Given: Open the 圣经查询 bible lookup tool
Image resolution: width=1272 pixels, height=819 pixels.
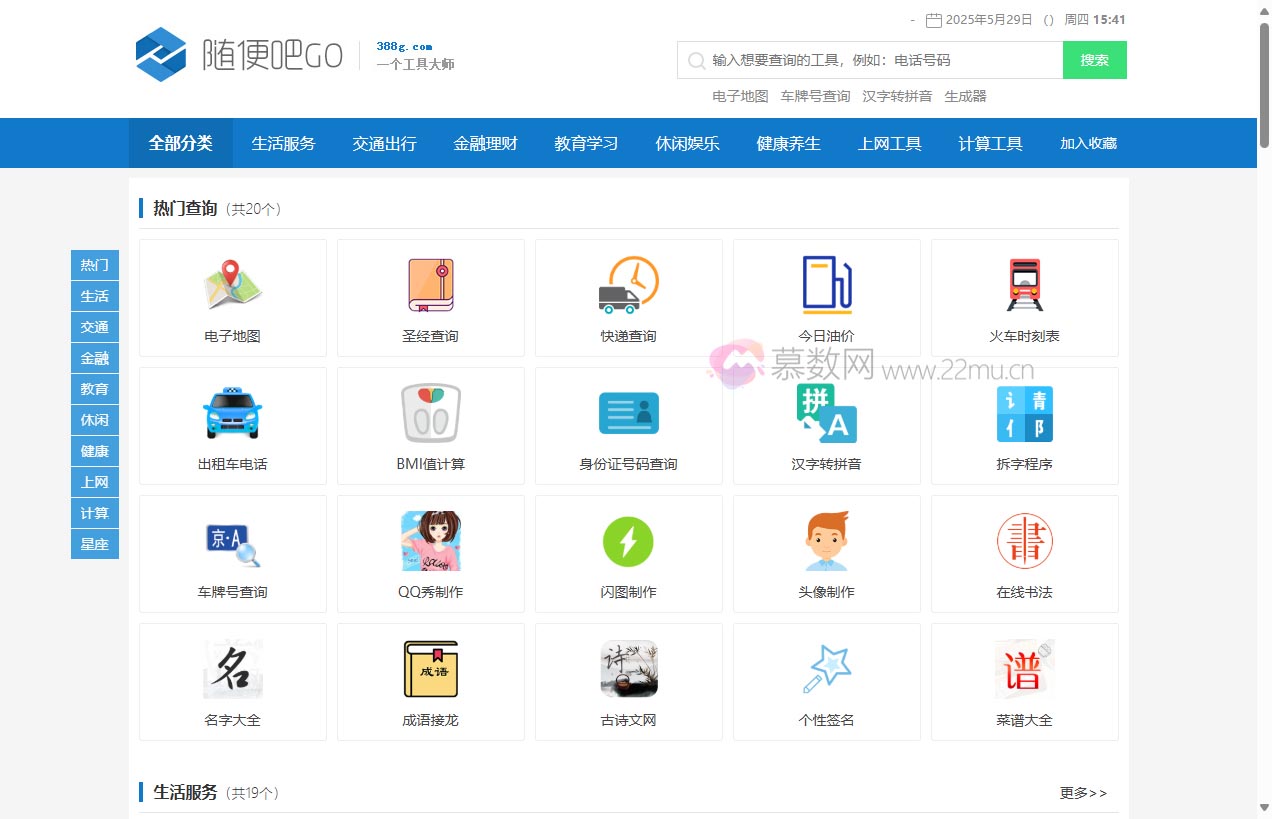Looking at the screenshot, I should 430,297.
